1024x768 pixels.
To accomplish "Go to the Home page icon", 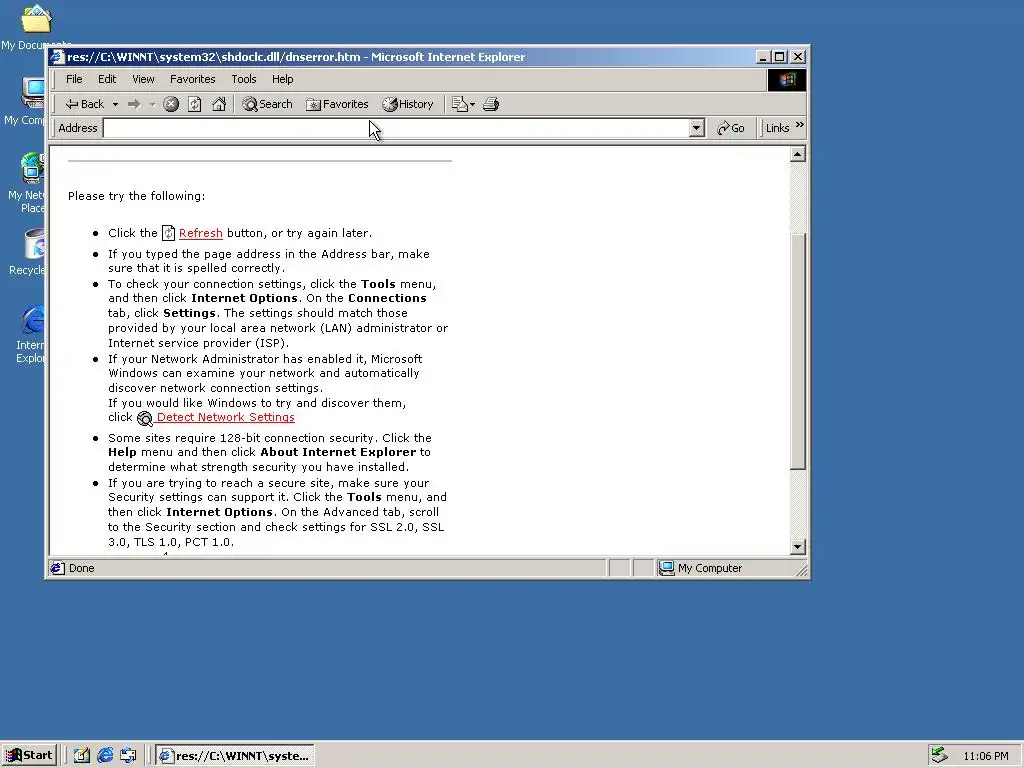I will (219, 104).
